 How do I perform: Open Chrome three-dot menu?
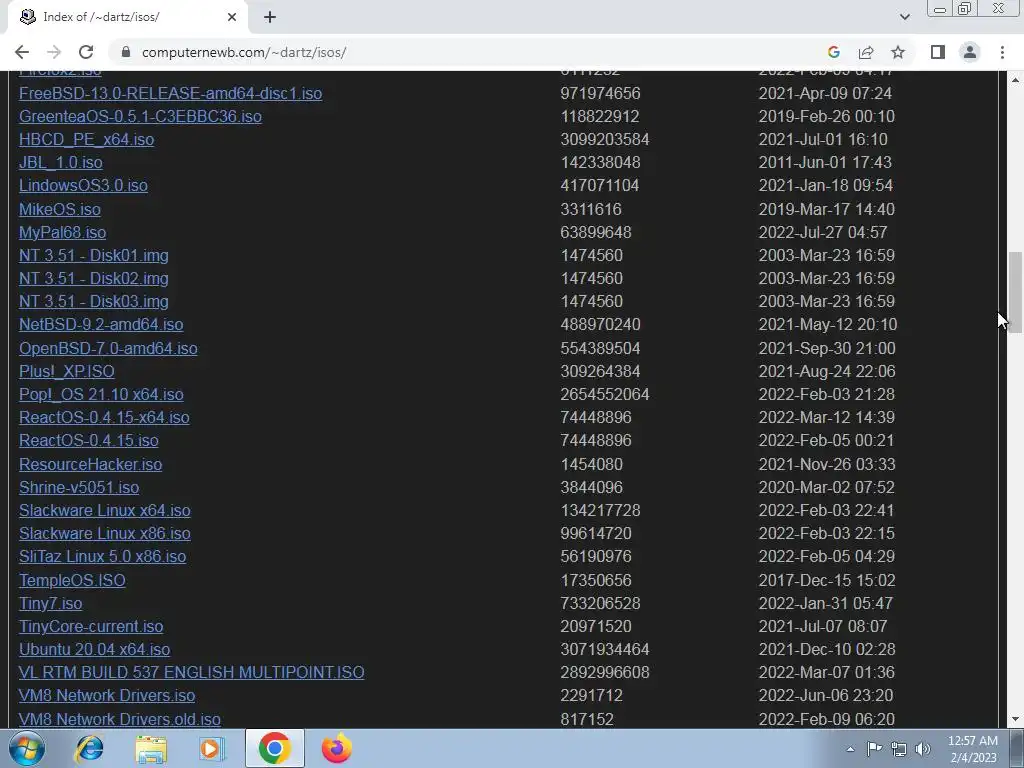(x=1002, y=52)
